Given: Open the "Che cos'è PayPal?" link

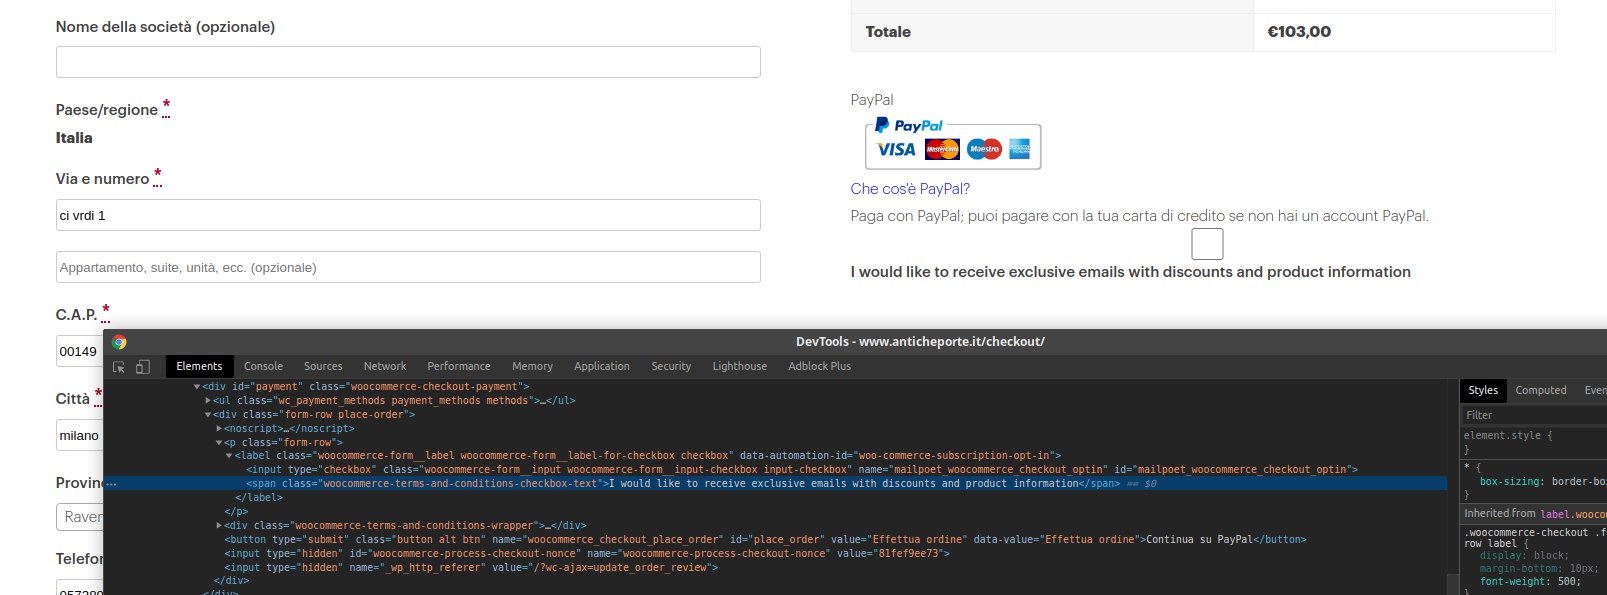Looking at the screenshot, I should 910,189.
